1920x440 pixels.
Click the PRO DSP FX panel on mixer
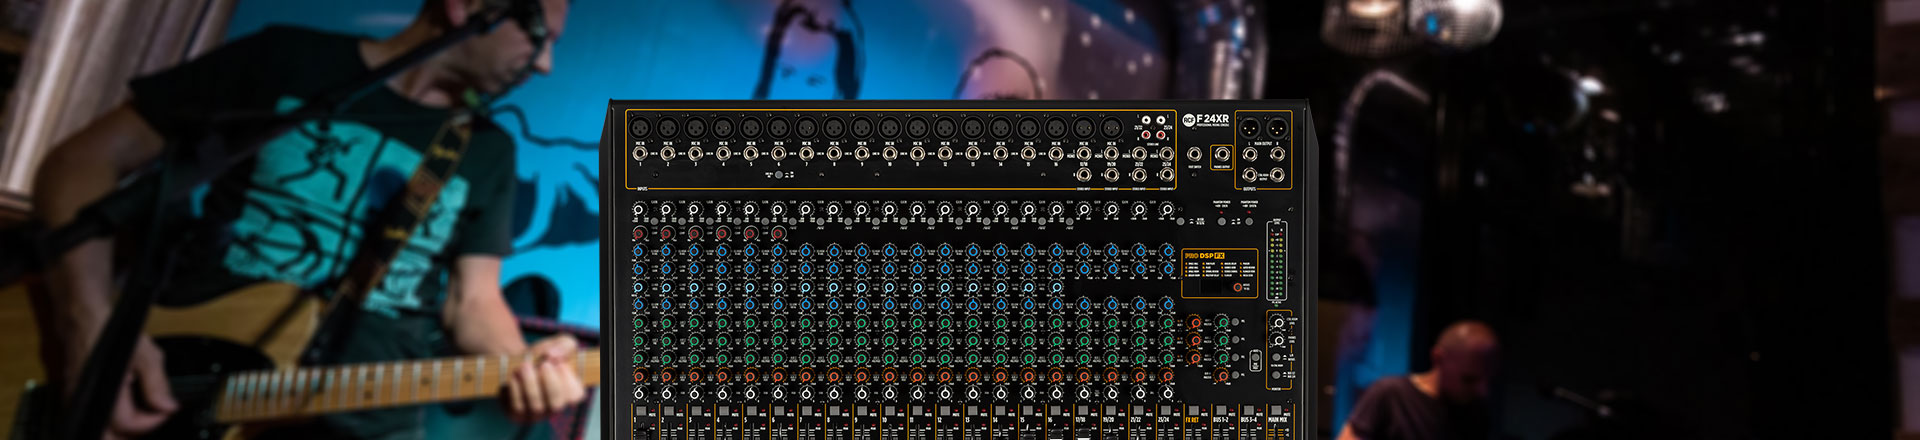[x=1219, y=272]
